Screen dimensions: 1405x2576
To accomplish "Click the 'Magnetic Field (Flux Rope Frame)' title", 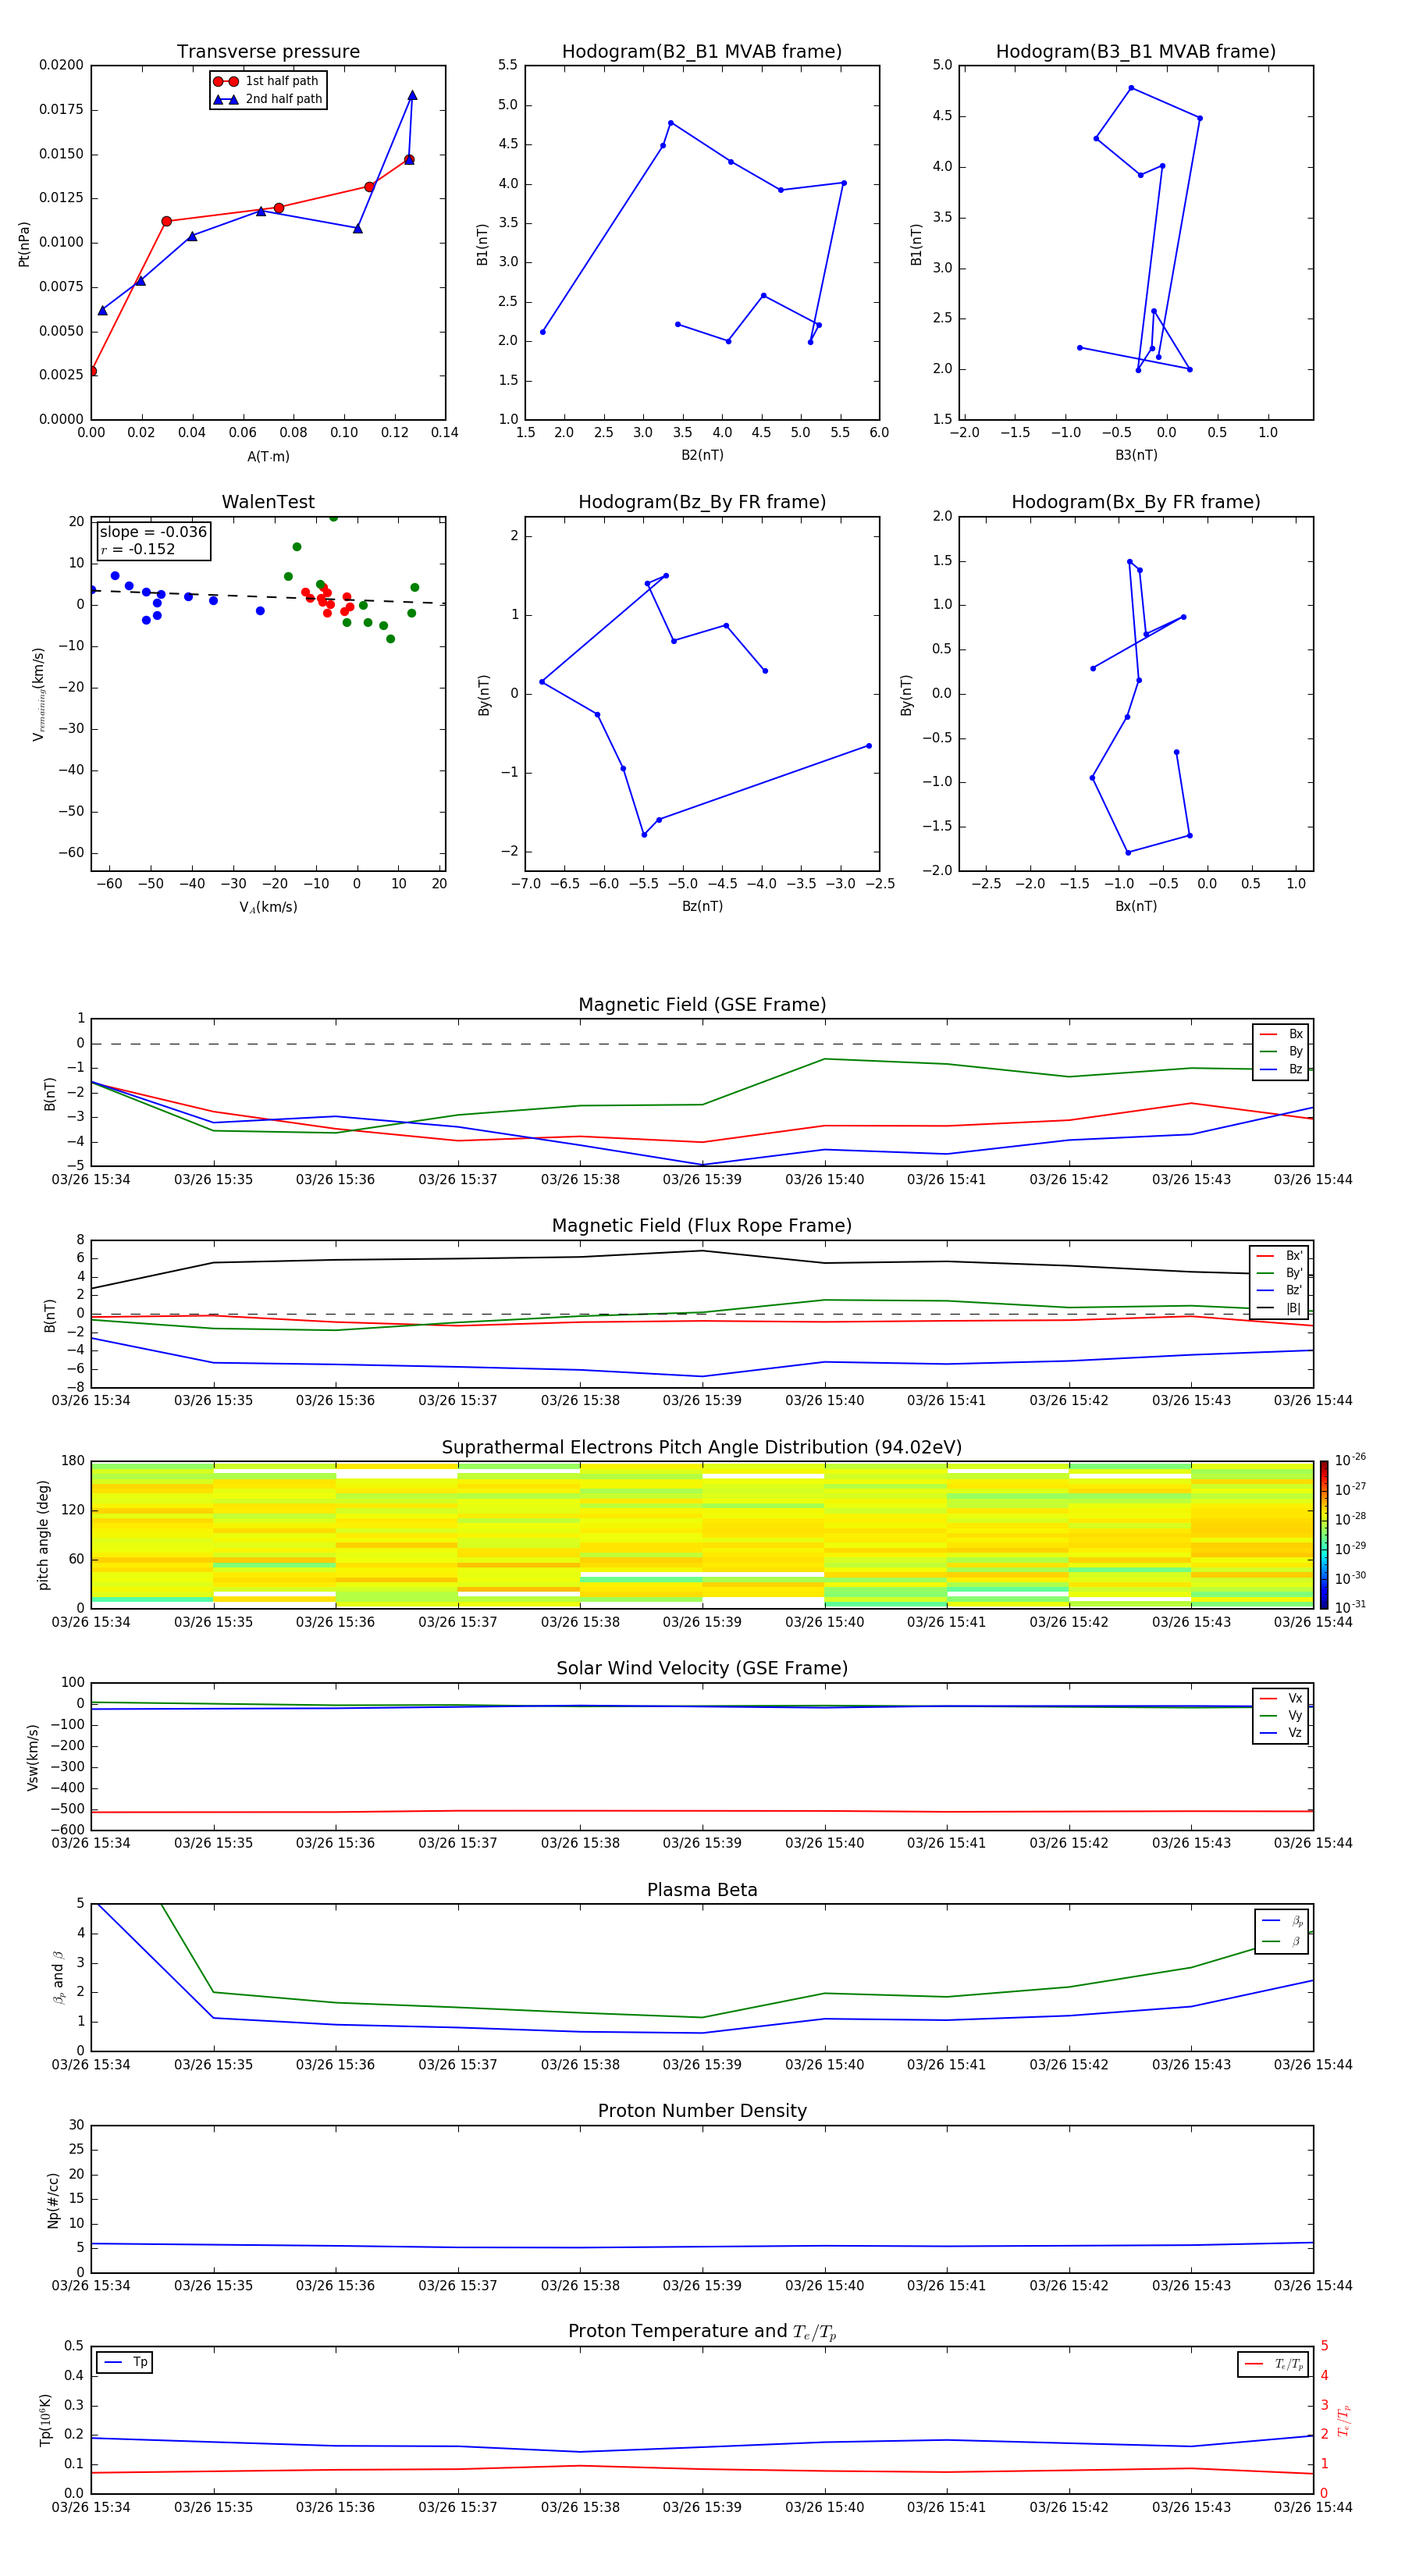I will click(702, 1226).
